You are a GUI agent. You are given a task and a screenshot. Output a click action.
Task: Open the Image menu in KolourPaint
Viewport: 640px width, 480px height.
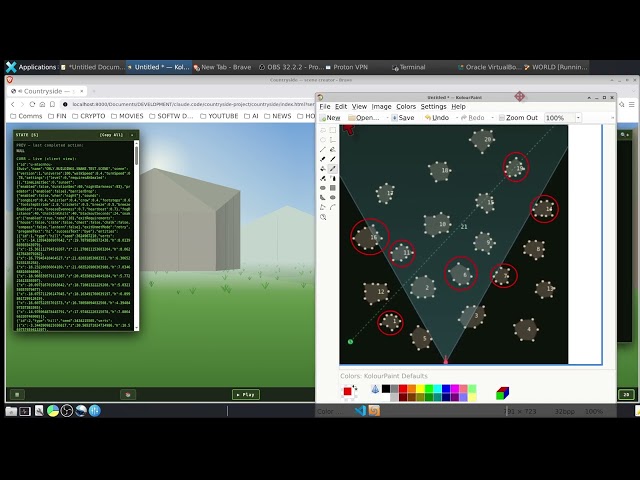[381, 107]
